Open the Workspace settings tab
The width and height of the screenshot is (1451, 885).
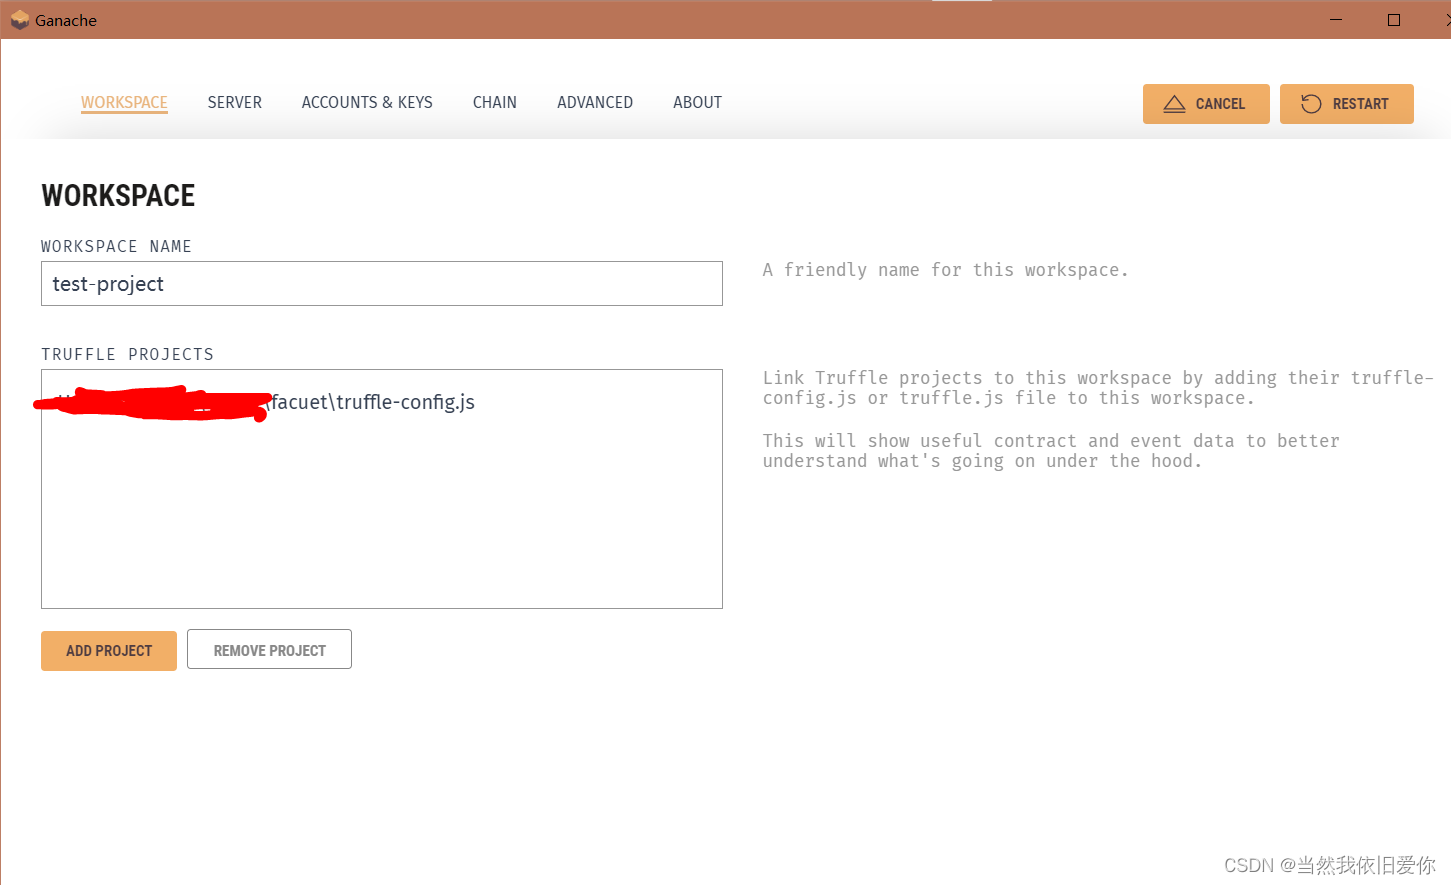tap(124, 103)
